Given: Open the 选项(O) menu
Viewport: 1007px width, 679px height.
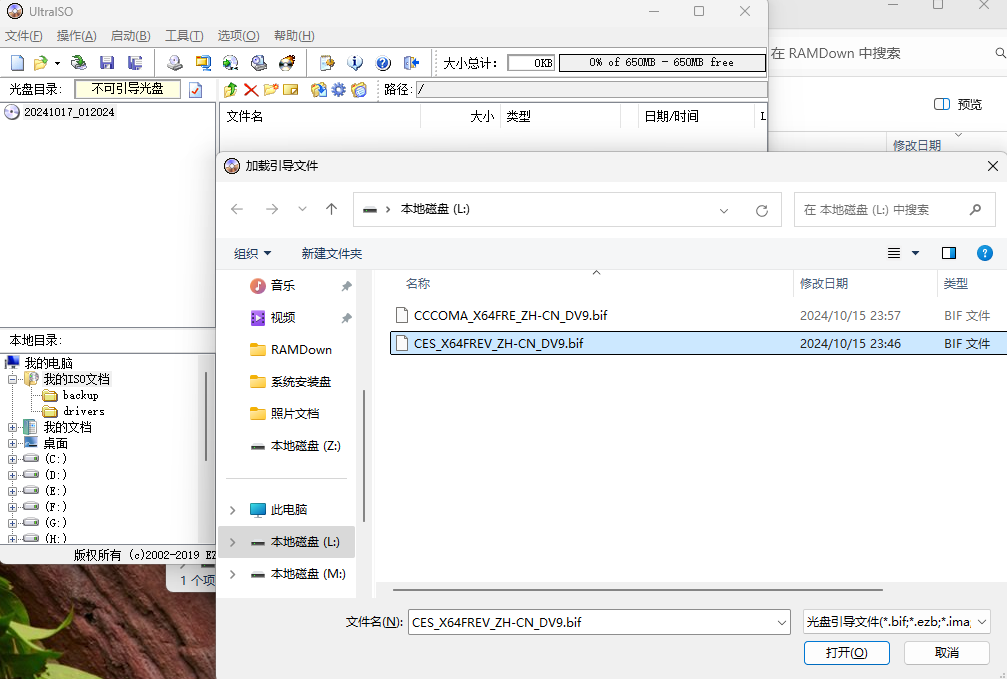Looking at the screenshot, I should (x=238, y=36).
